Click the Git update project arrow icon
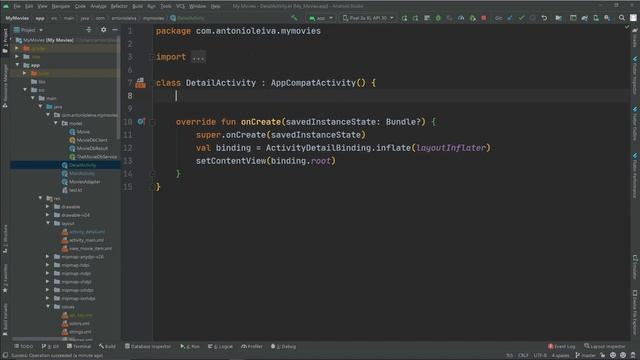 (x=509, y=18)
